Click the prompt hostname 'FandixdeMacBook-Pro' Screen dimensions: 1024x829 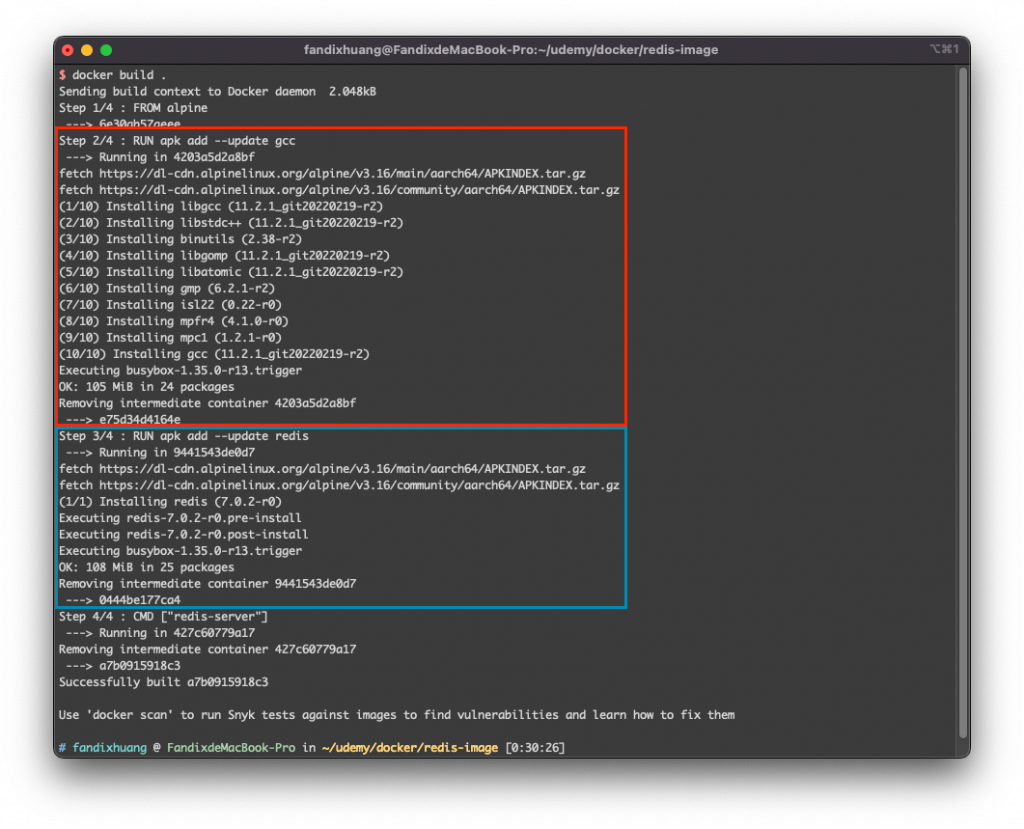click(231, 747)
